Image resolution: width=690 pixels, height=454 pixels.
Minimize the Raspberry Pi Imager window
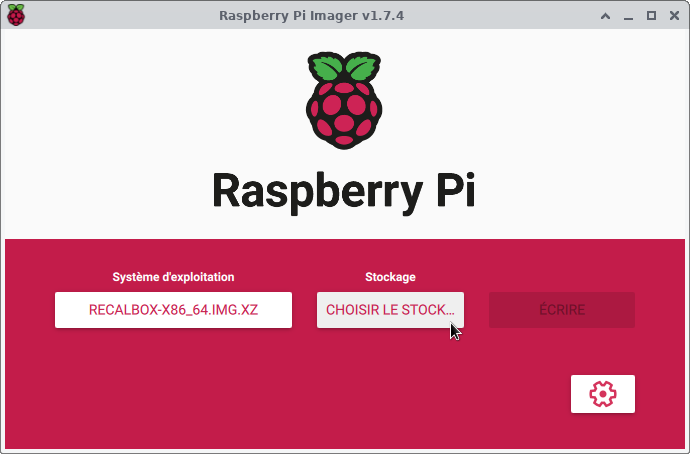point(628,17)
